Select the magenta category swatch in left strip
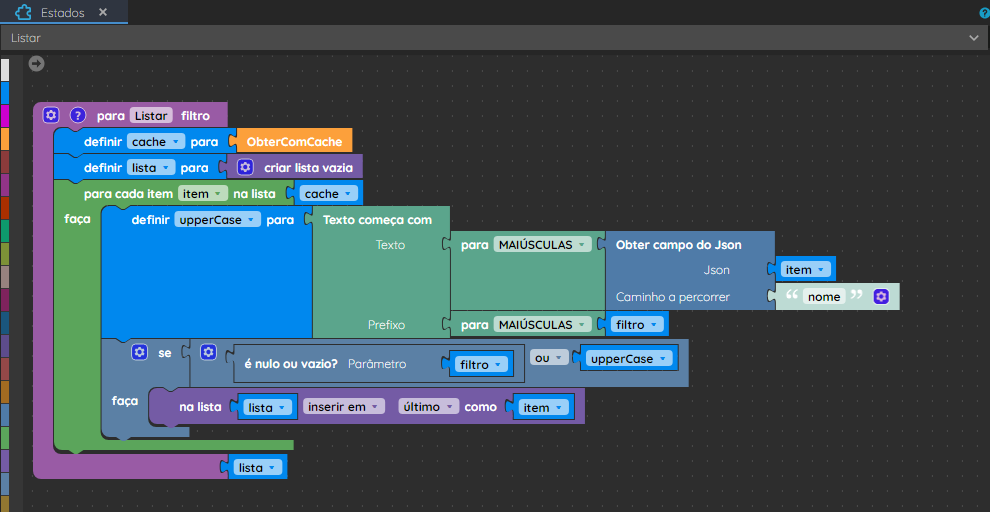This screenshot has width=990, height=512. (4, 116)
